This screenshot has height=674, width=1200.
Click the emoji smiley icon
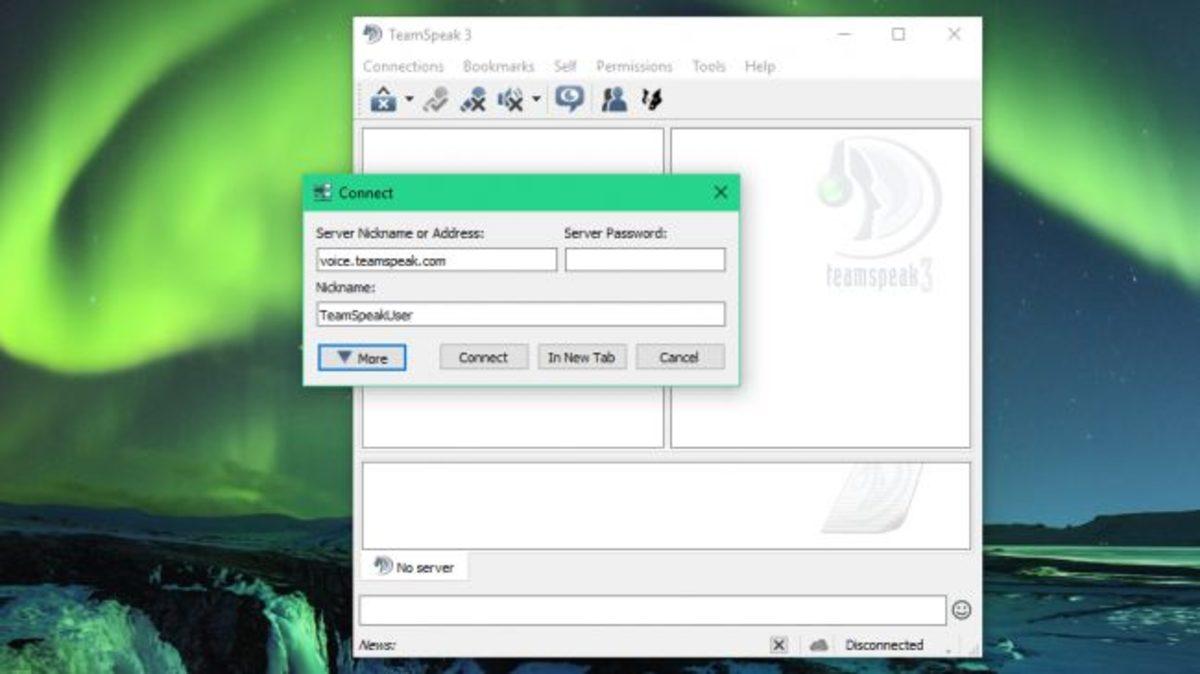[961, 610]
